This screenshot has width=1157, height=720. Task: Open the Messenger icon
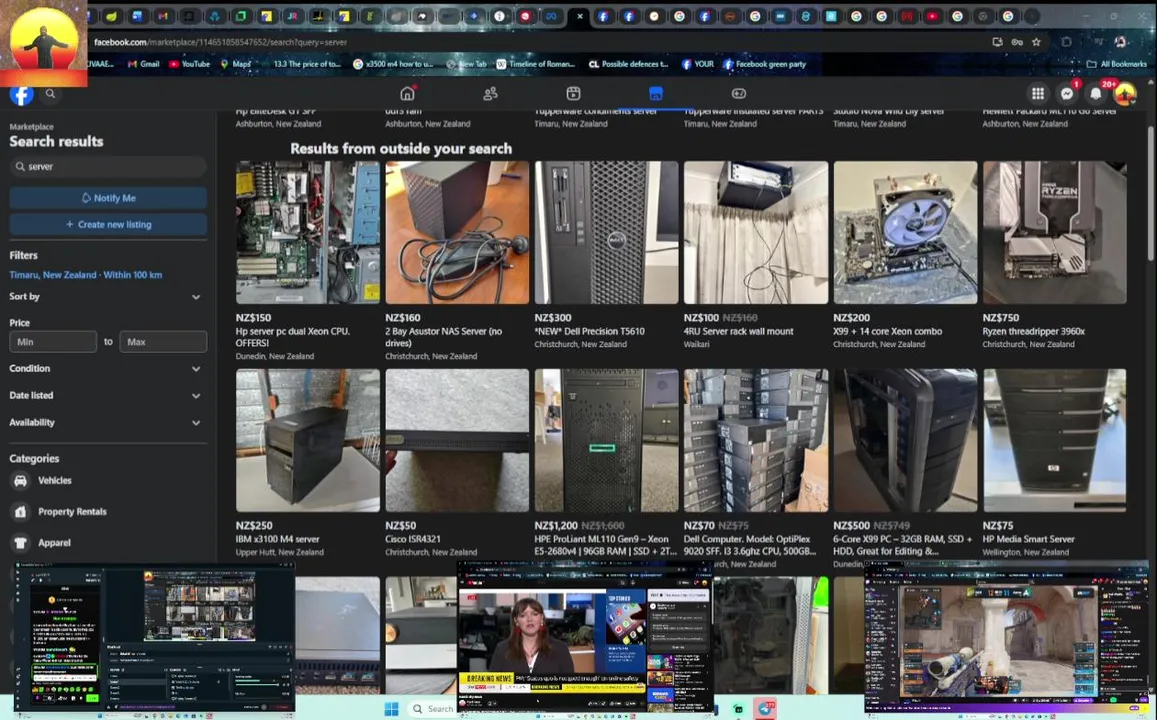tap(1066, 94)
